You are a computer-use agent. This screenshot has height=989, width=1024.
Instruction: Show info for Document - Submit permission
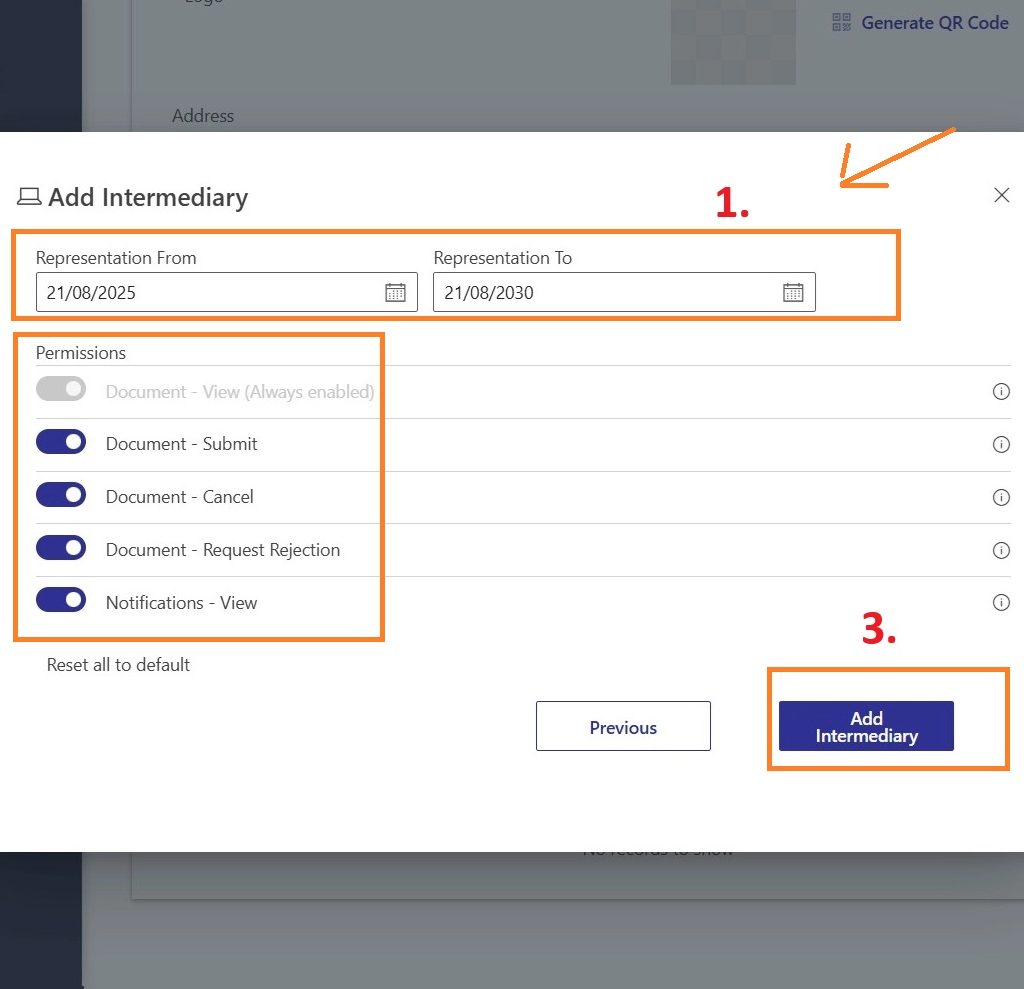click(1001, 444)
